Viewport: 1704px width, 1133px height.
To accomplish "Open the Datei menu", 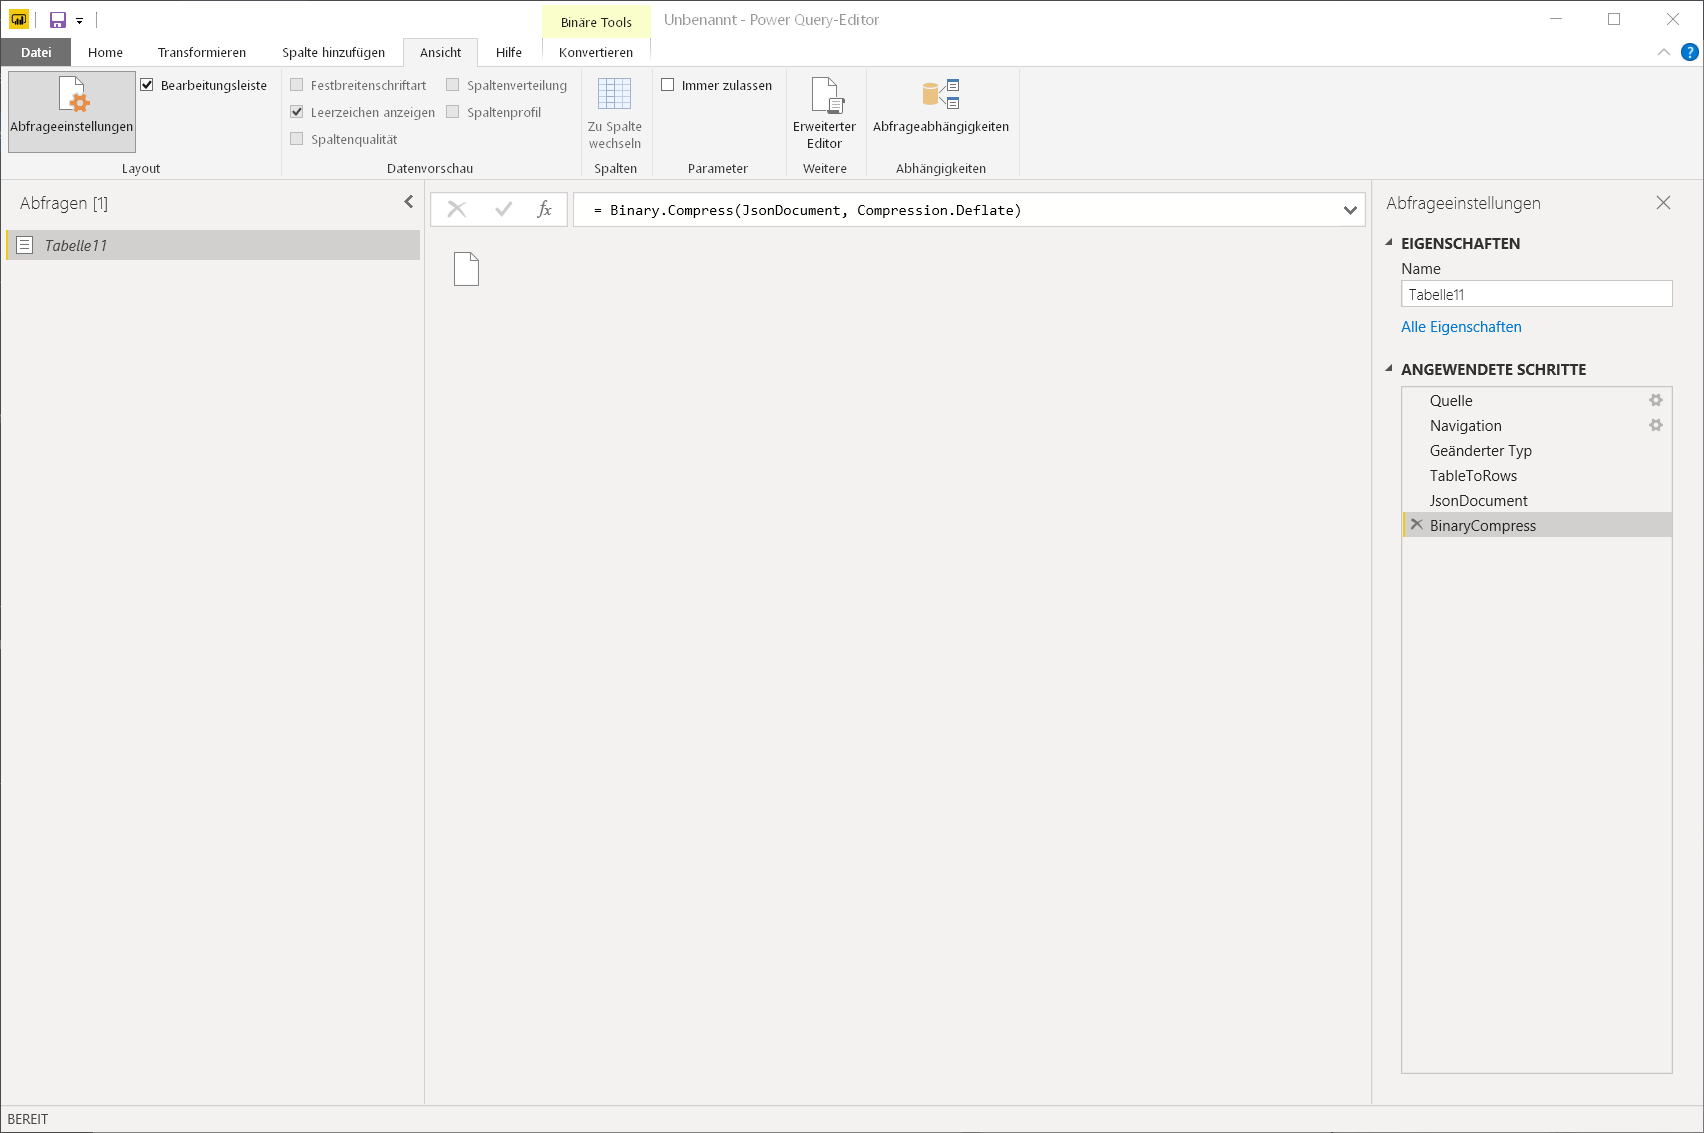I will pyautogui.click(x=36, y=52).
